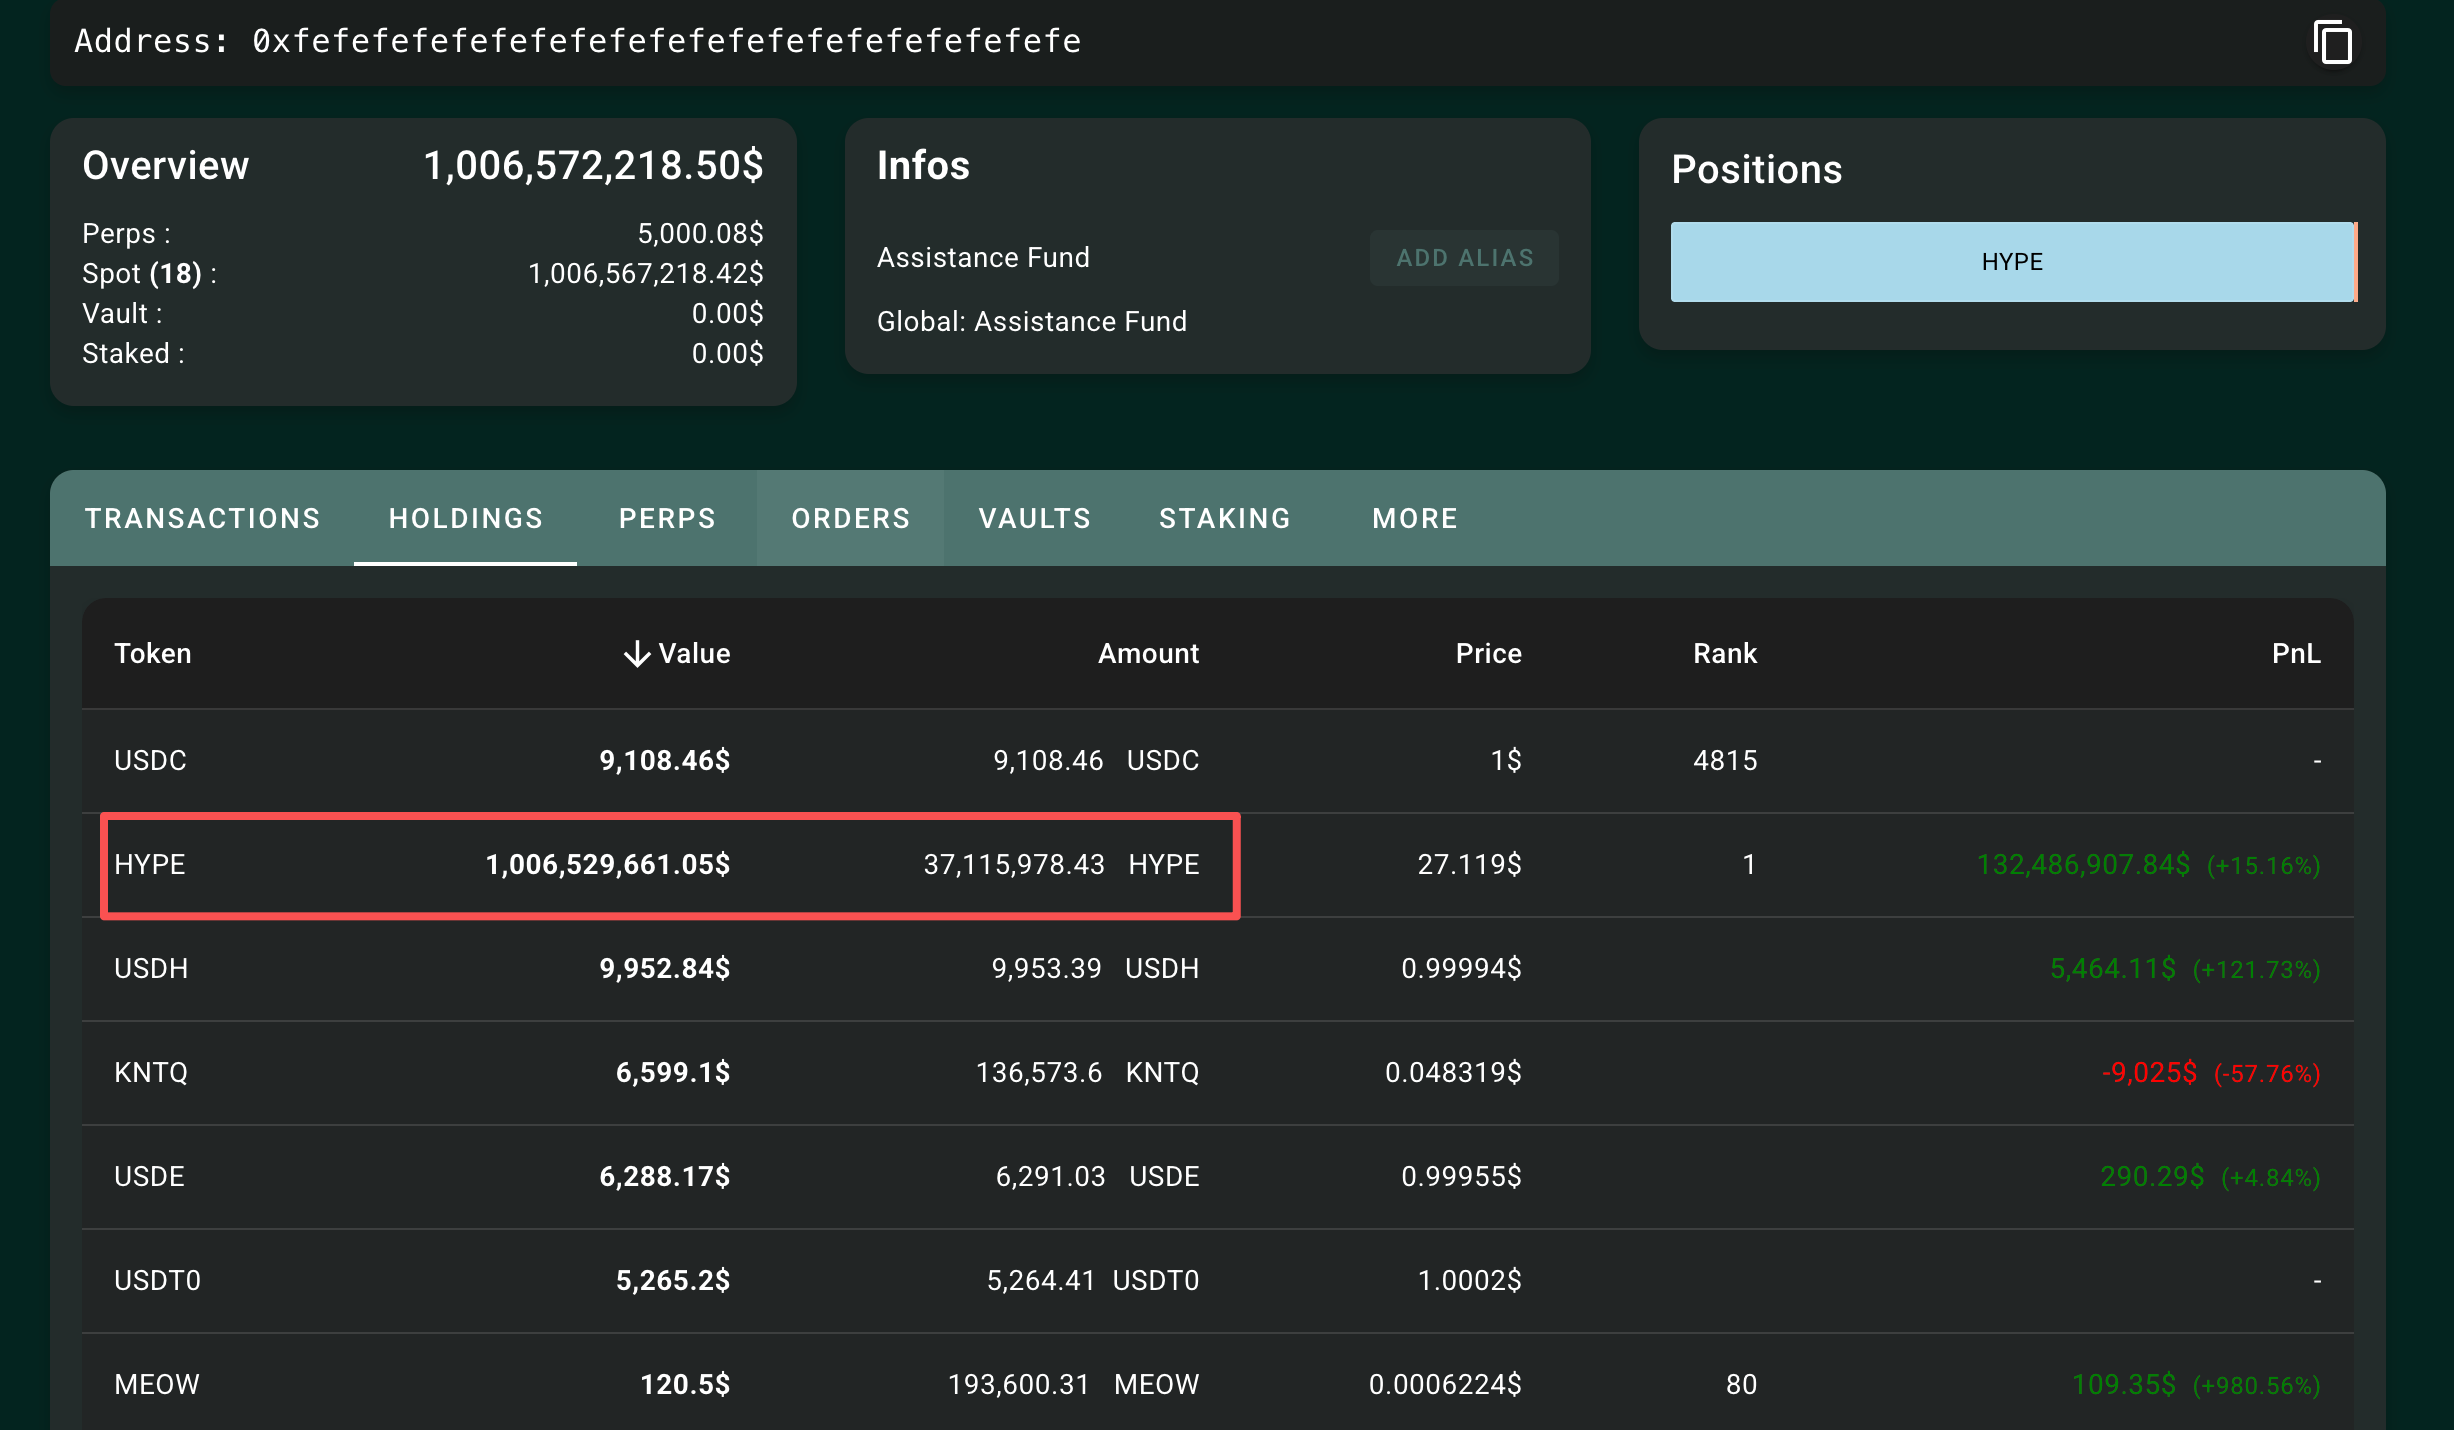The image size is (2454, 1430).
Task: Click the sort arrow beside Value header
Action: coord(636,654)
